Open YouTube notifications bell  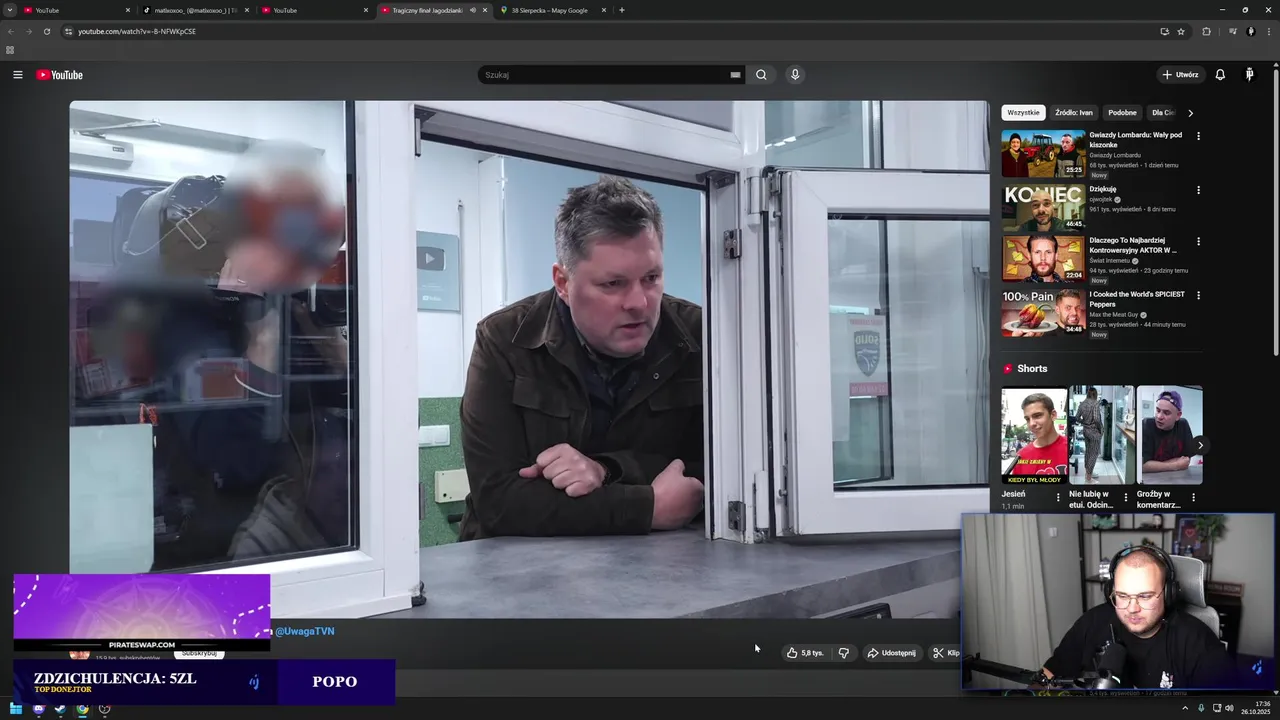click(1220, 75)
